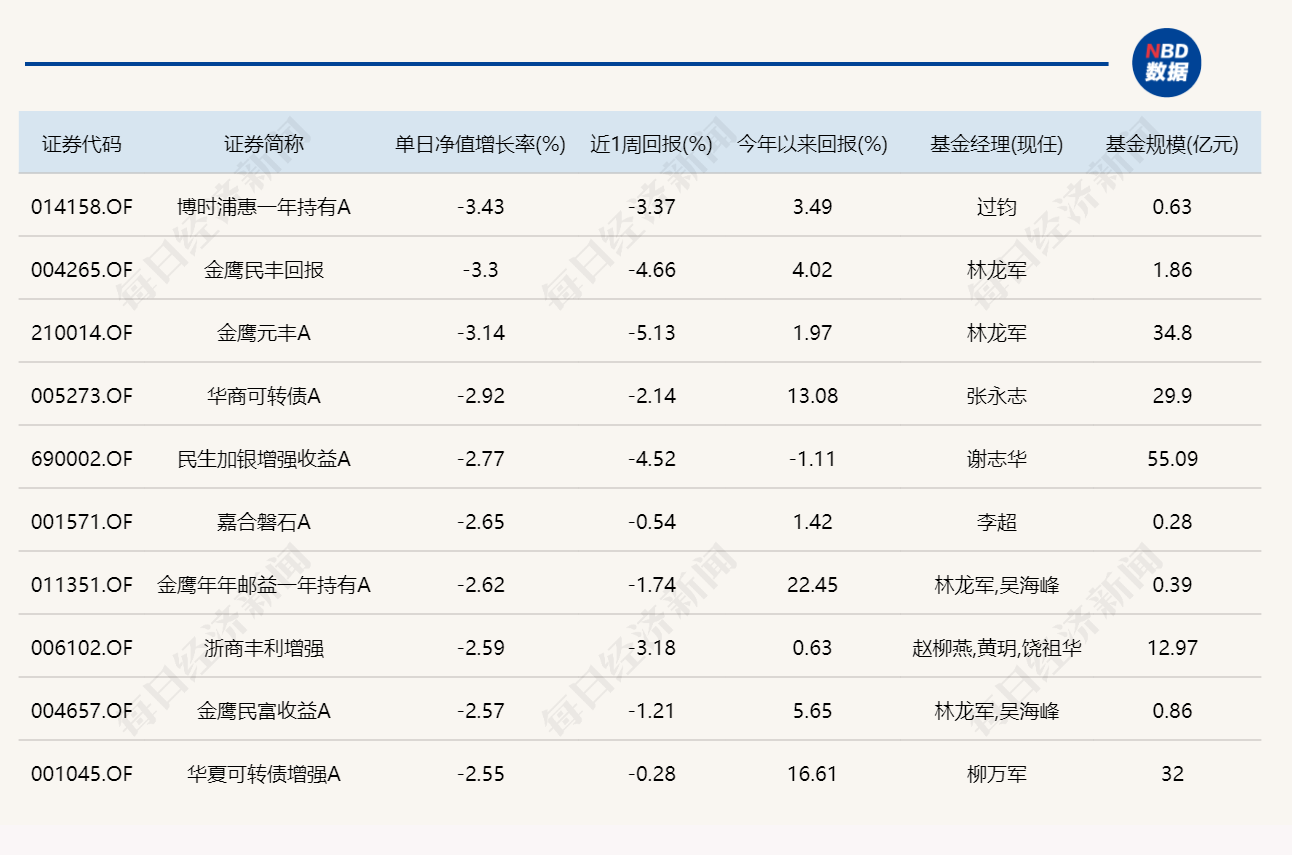
Task: Select code 014158.OF
Action: (x=82, y=207)
